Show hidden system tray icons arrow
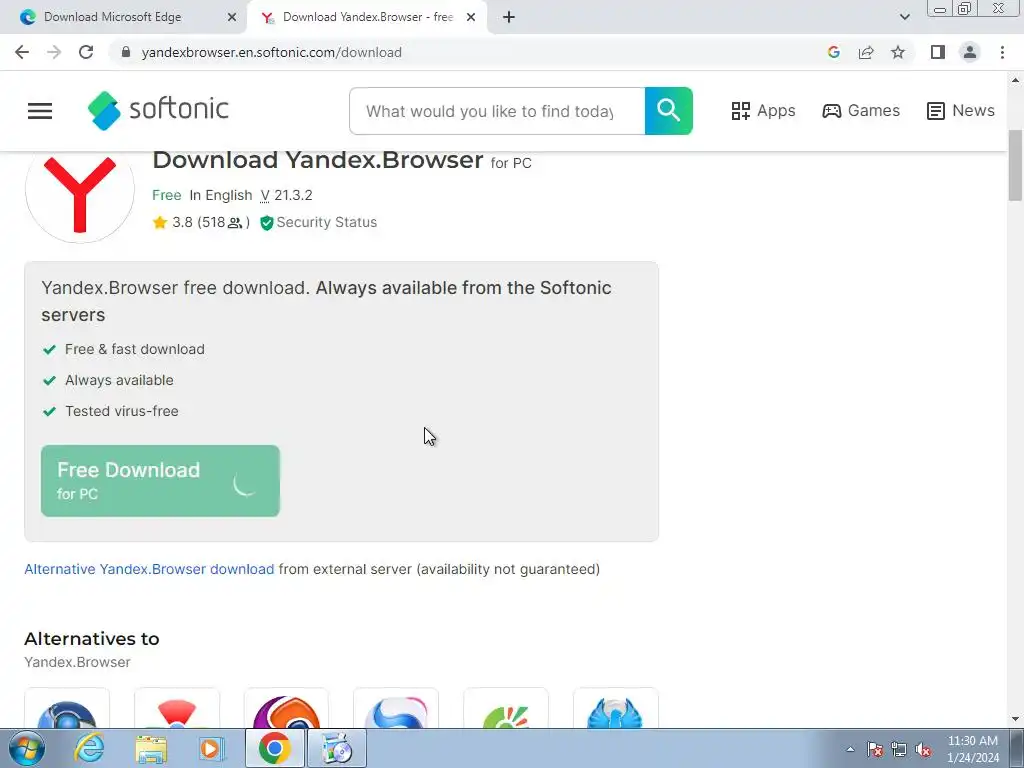Viewport: 1024px width, 768px height. [x=850, y=749]
